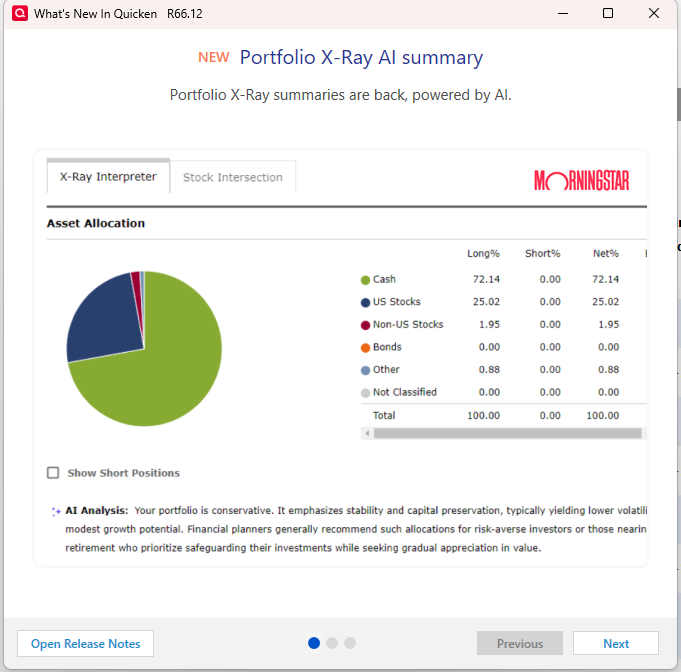Click the Long% column header
The width and height of the screenshot is (681, 672).
coord(483,253)
